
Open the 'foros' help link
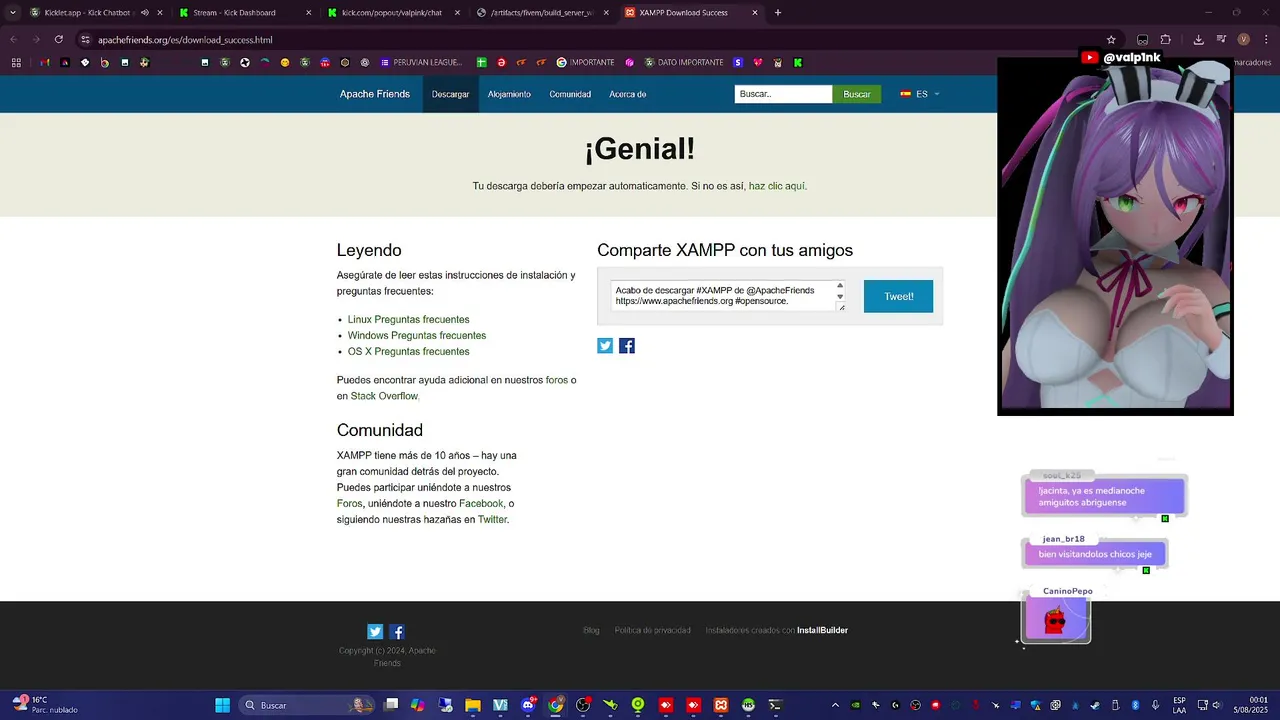[x=556, y=381]
